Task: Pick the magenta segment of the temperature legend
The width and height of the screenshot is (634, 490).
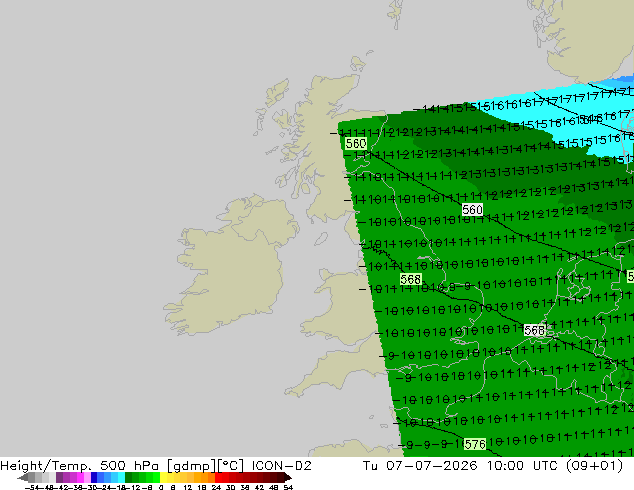Action: tap(80, 477)
